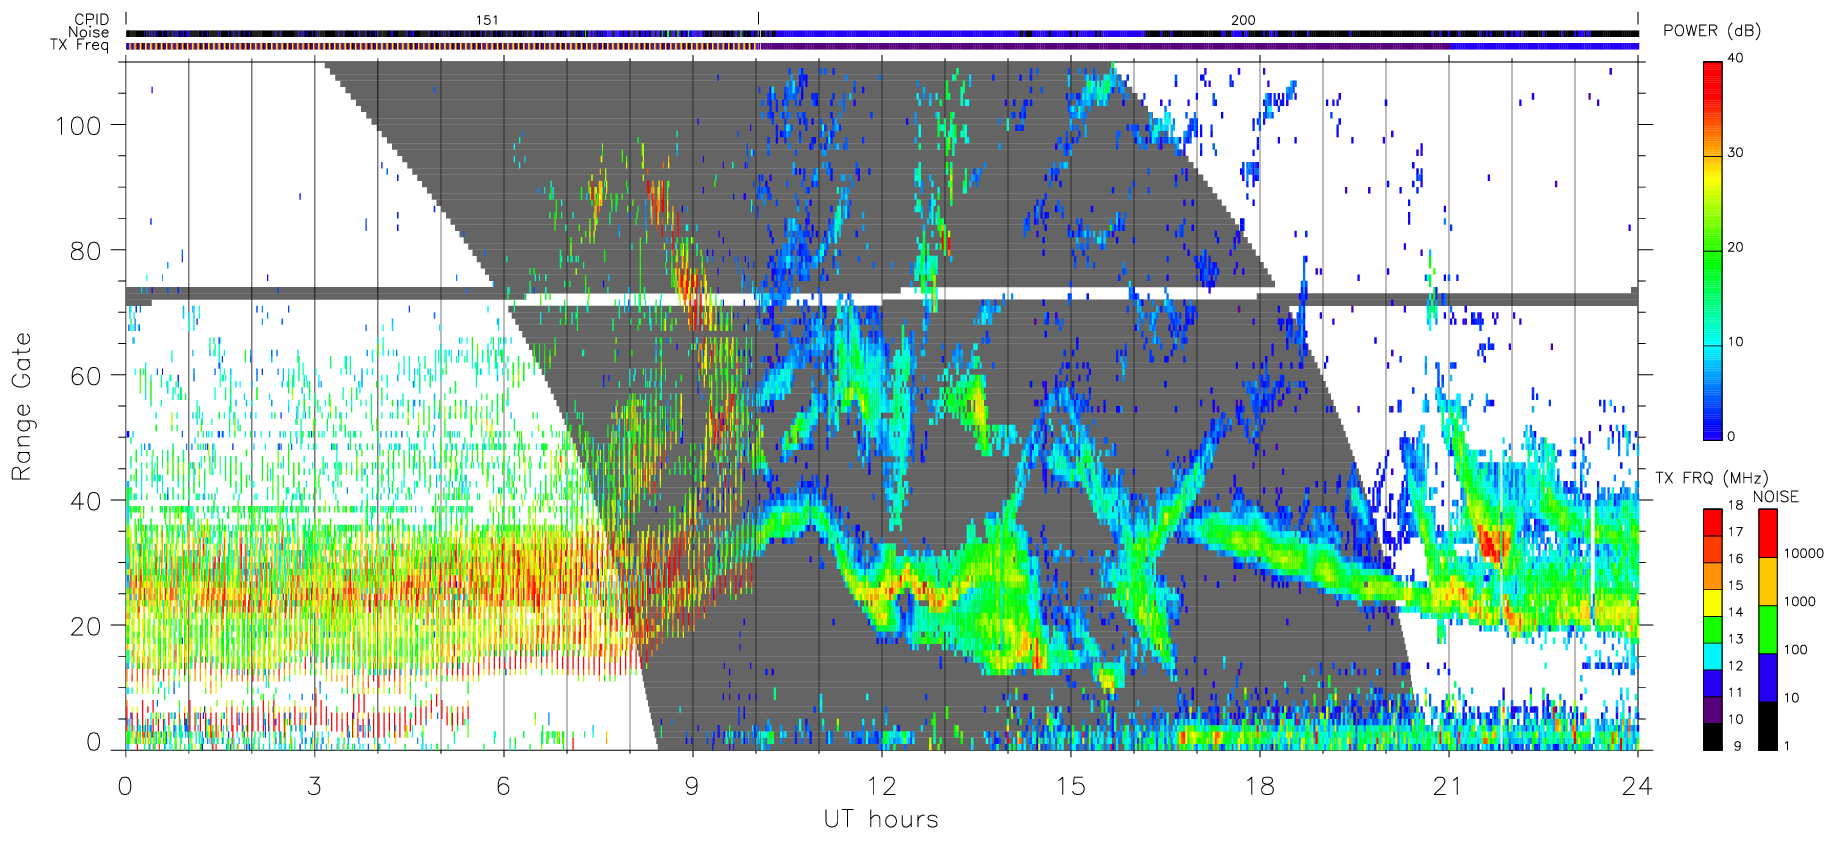Click the 10000 label on noise scale

[1804, 554]
